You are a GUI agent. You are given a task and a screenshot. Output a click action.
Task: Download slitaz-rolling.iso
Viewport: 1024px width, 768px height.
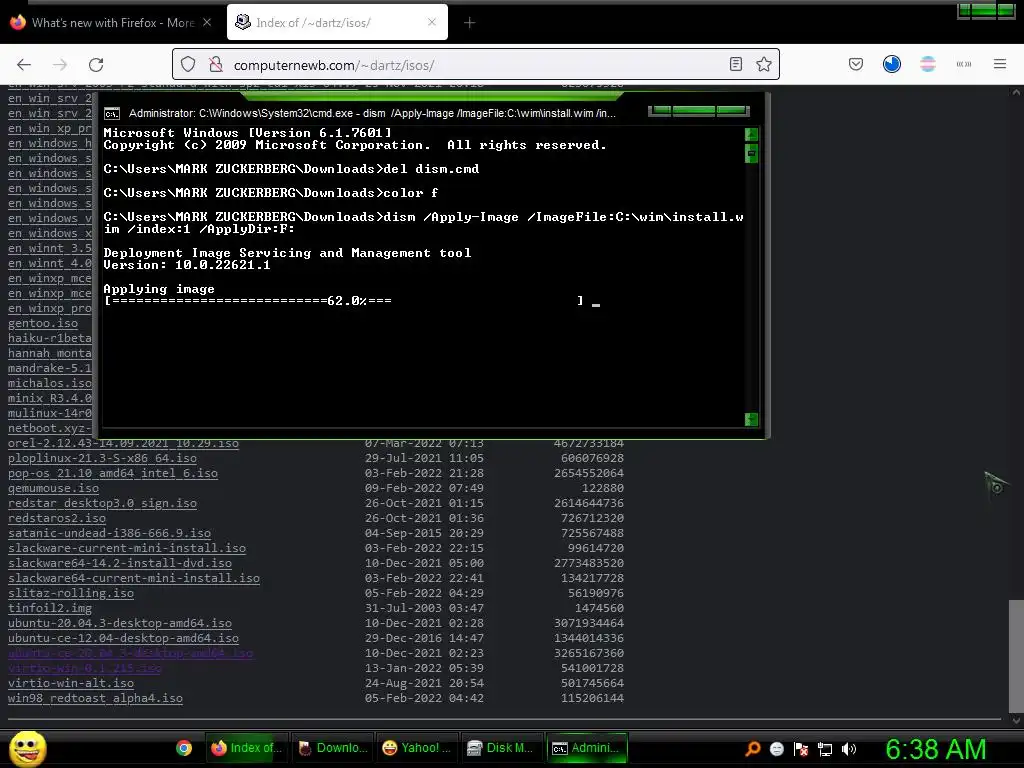71,594
